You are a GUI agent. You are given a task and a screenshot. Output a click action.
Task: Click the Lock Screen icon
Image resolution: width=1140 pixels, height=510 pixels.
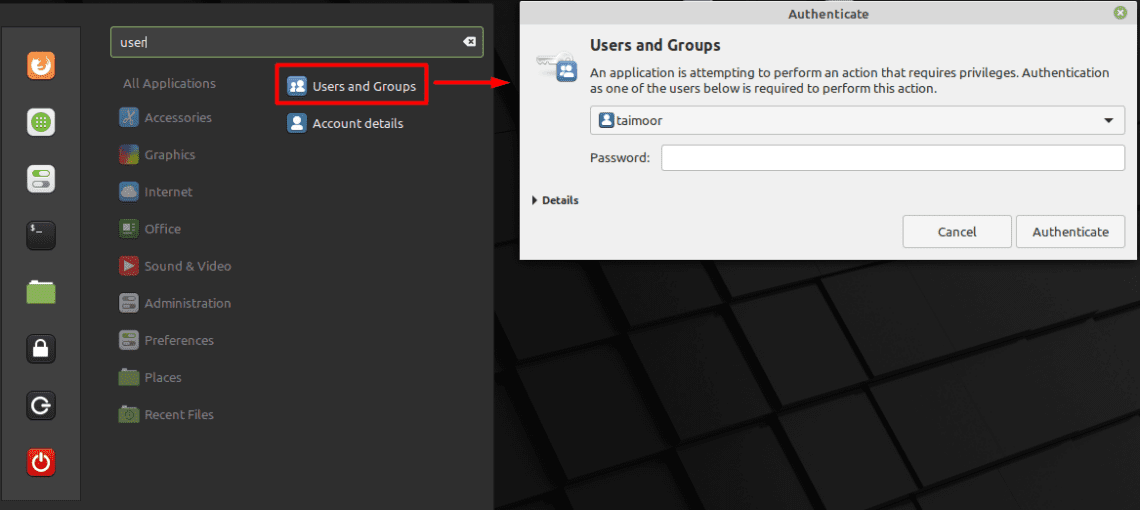coord(41,348)
